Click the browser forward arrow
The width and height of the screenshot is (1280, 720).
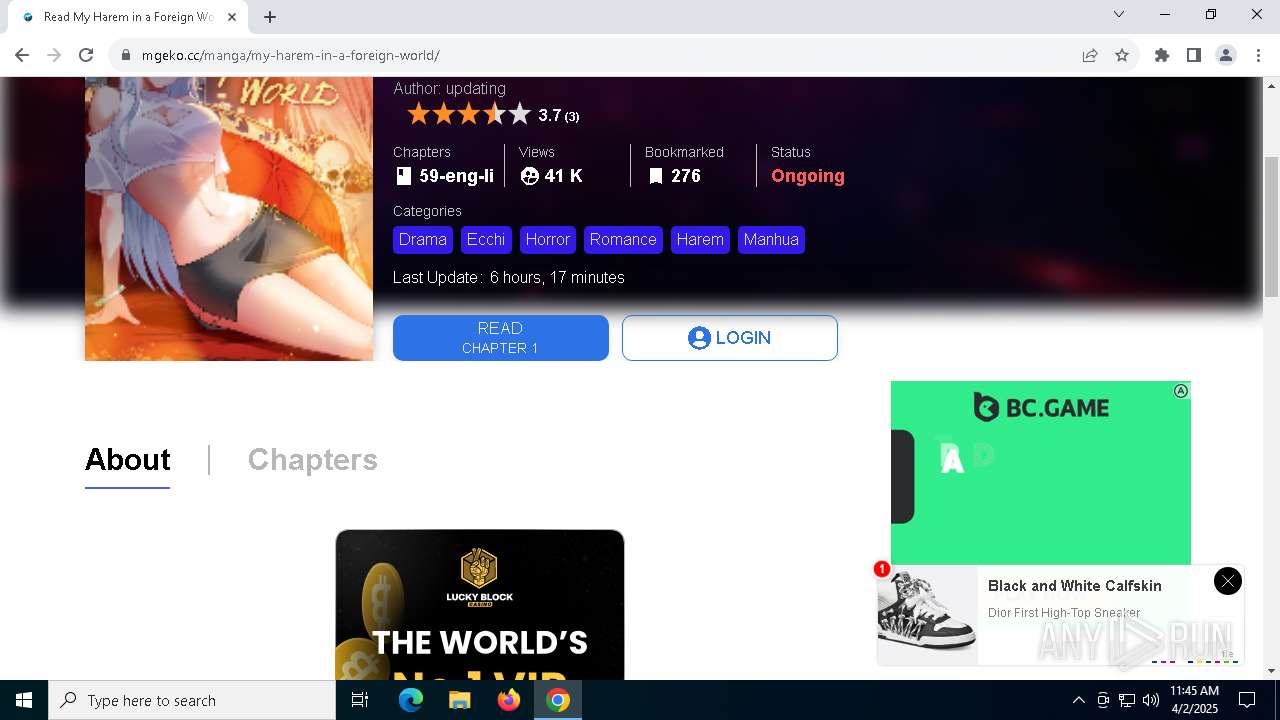pos(54,55)
